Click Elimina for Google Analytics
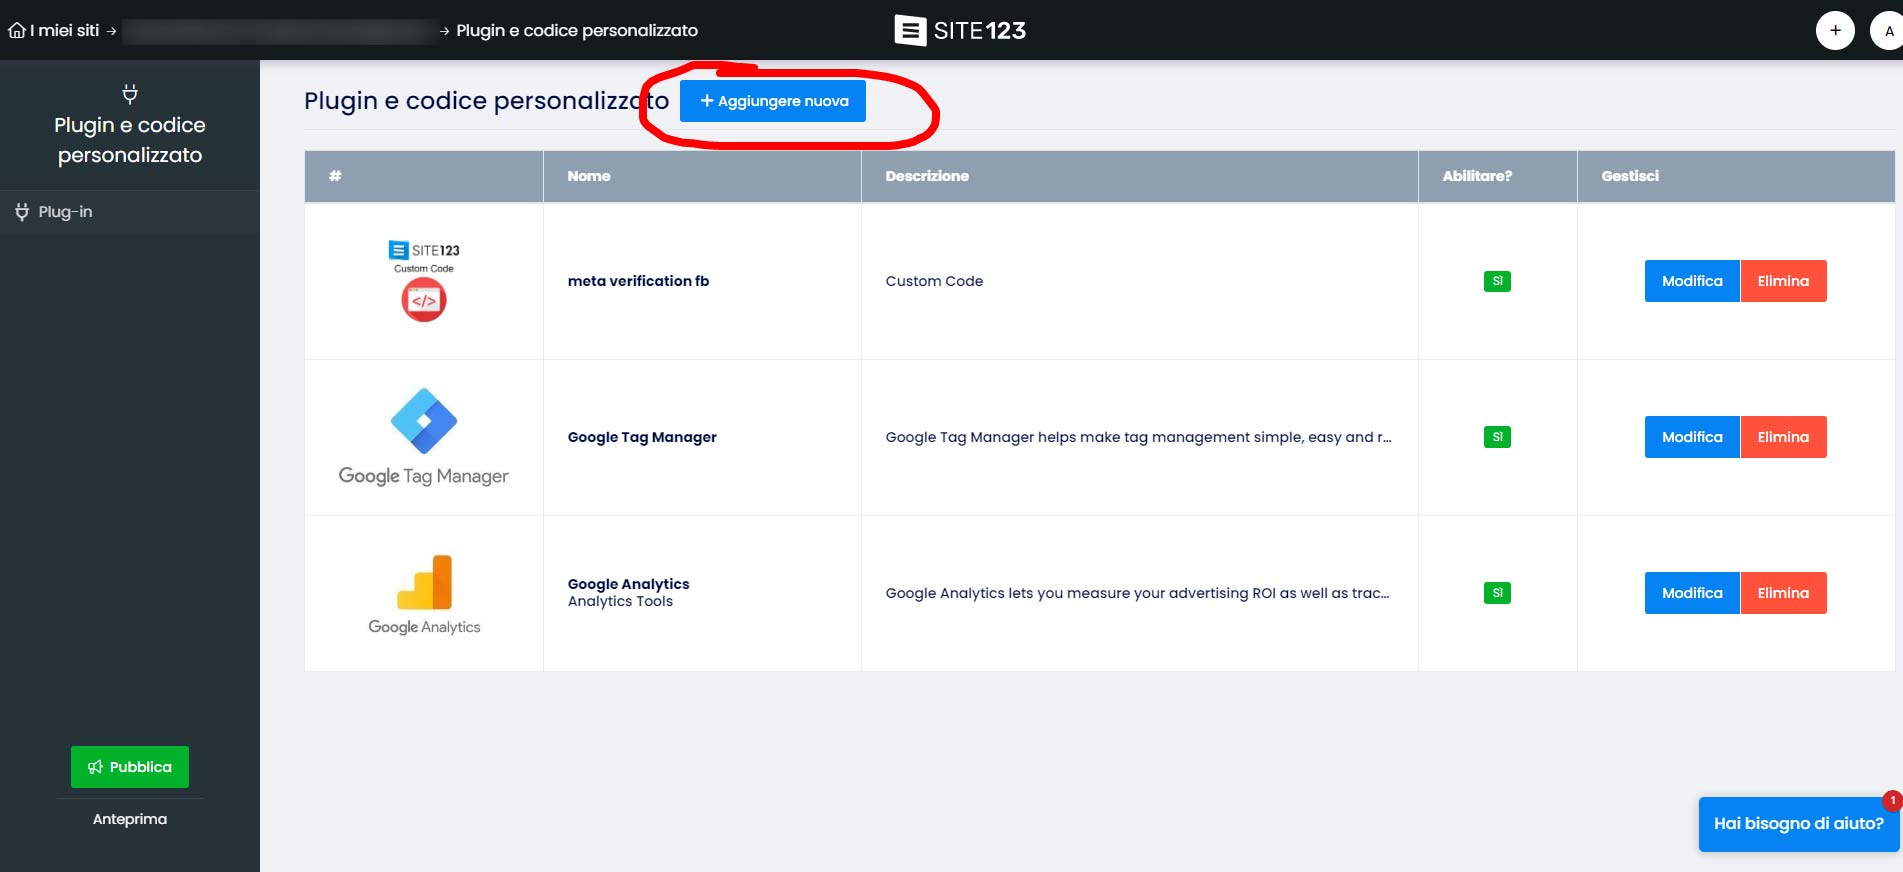This screenshot has height=872, width=1903. point(1783,593)
